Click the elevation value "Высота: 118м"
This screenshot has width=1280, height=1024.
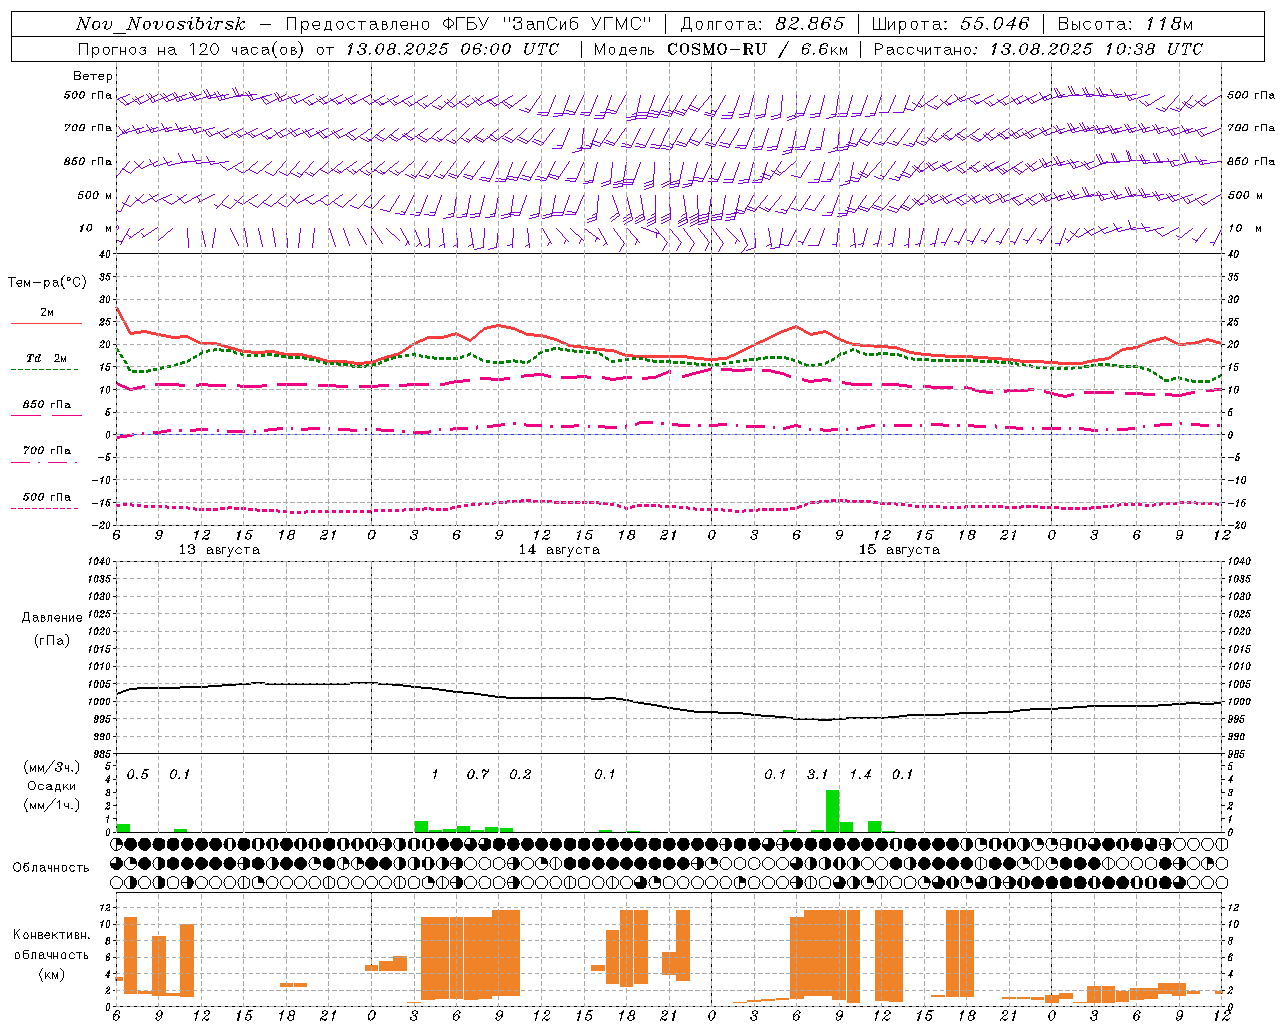(1125, 24)
